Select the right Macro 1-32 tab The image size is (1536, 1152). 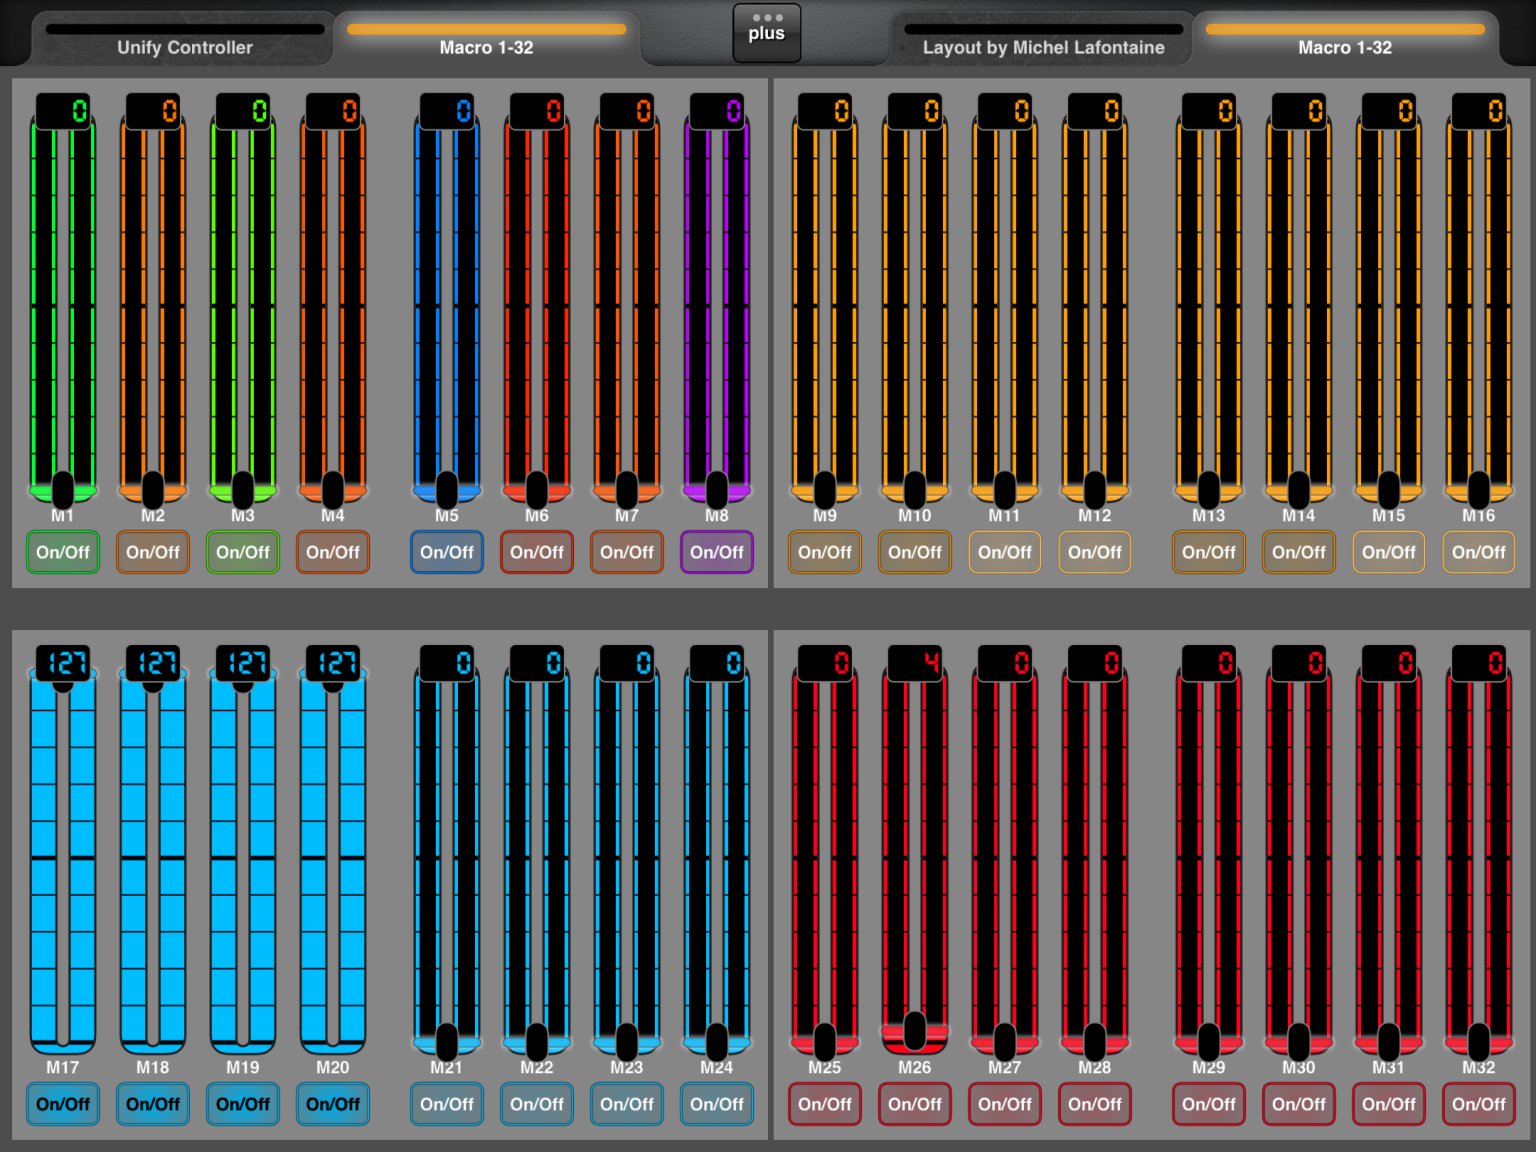coord(1345,40)
